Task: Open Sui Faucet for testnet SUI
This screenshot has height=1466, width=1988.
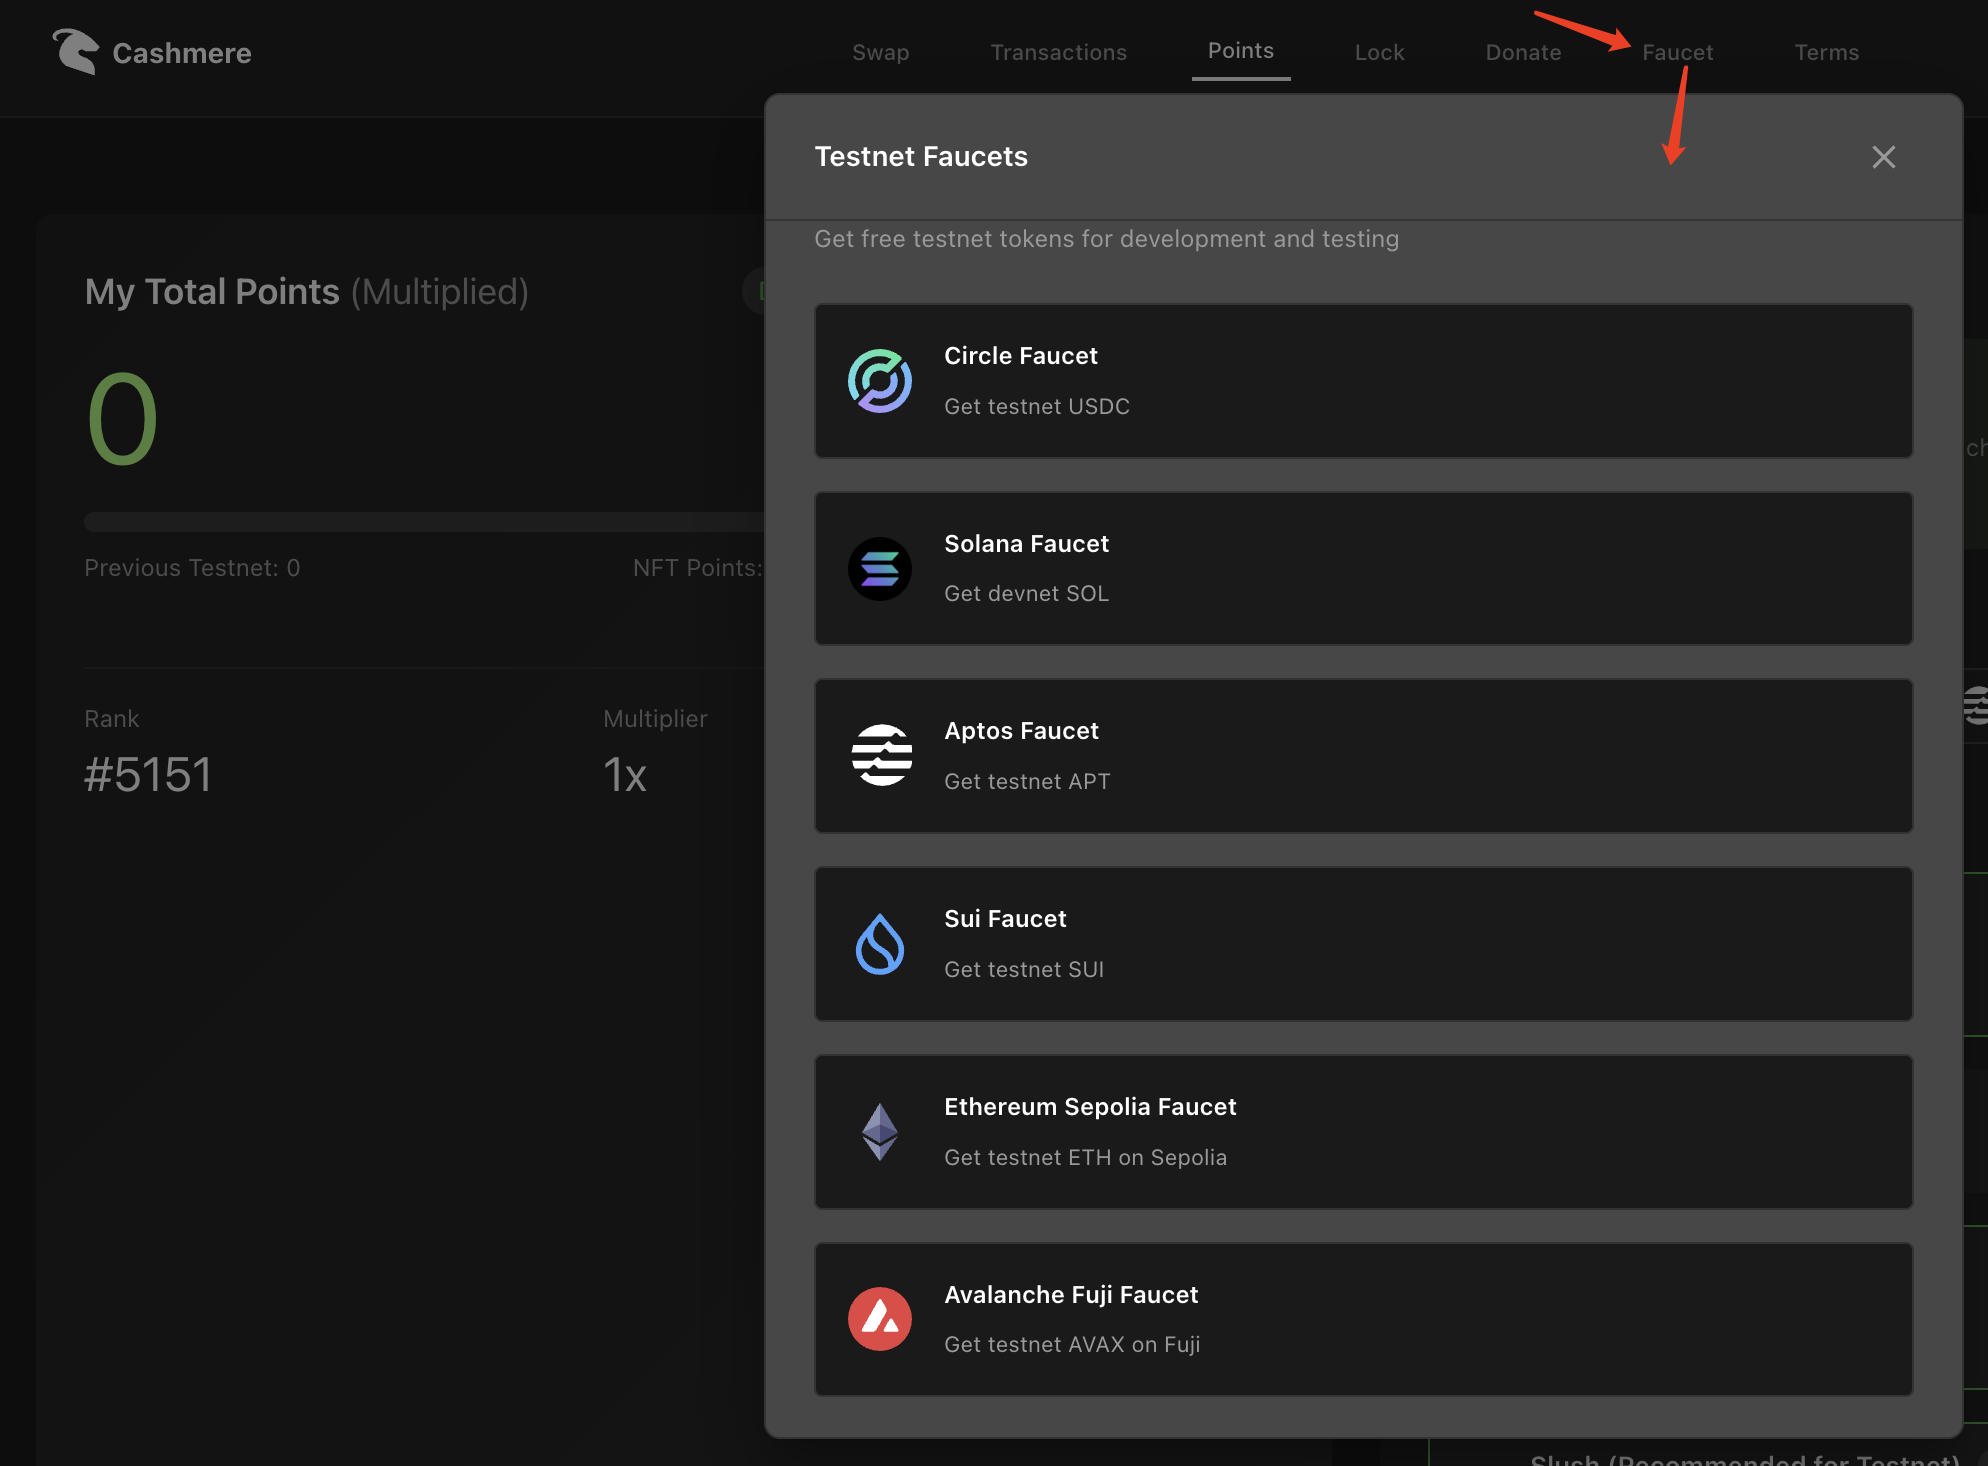Action: coord(1364,944)
